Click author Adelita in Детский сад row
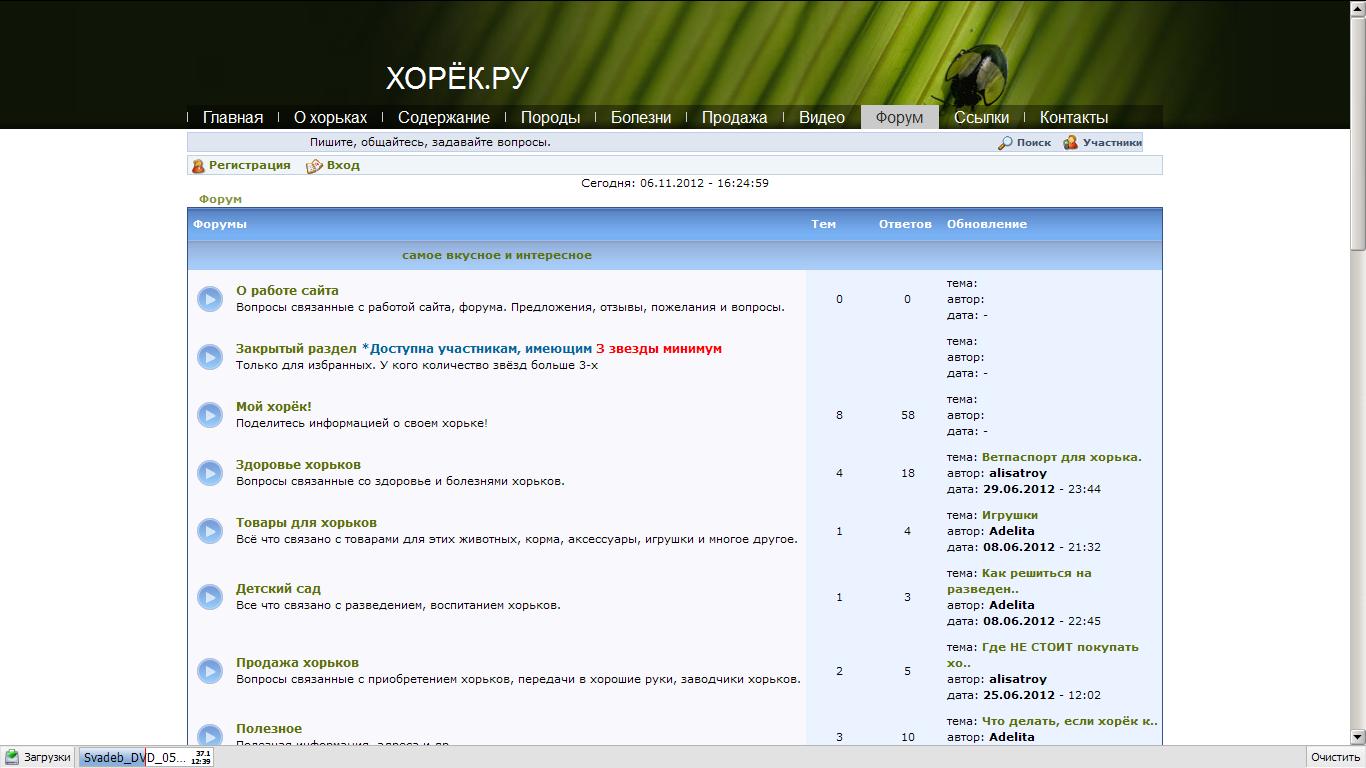Image resolution: width=1366 pixels, height=768 pixels. click(x=1012, y=605)
